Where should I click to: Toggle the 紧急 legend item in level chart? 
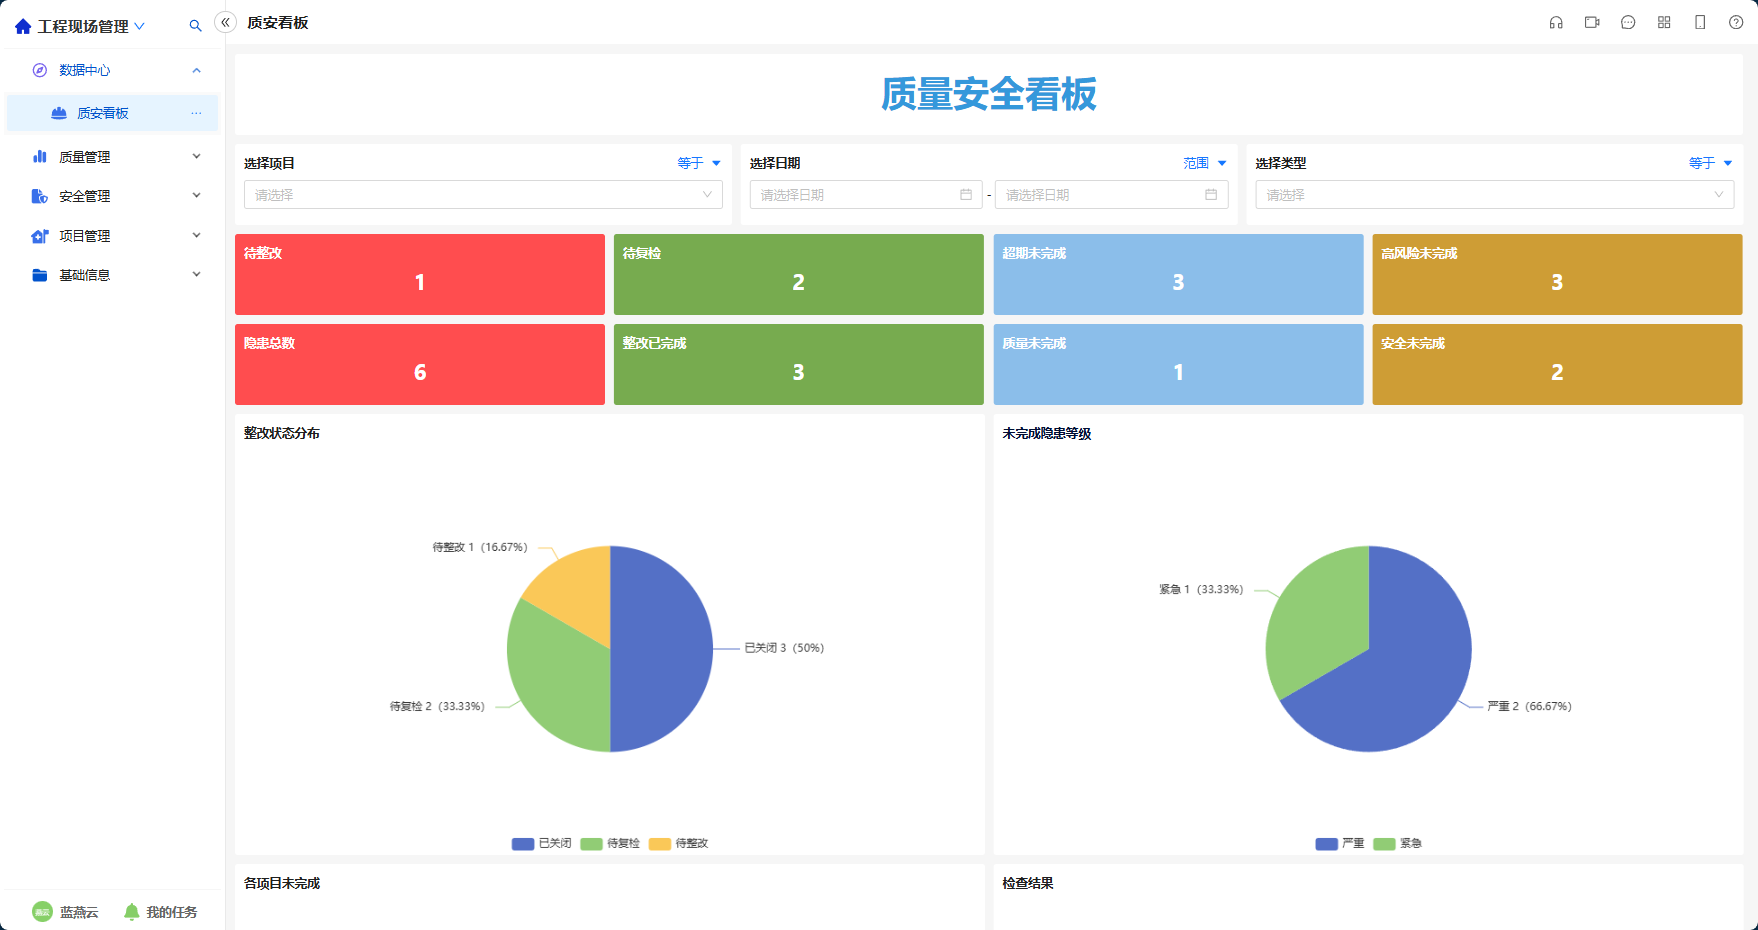pos(1398,843)
